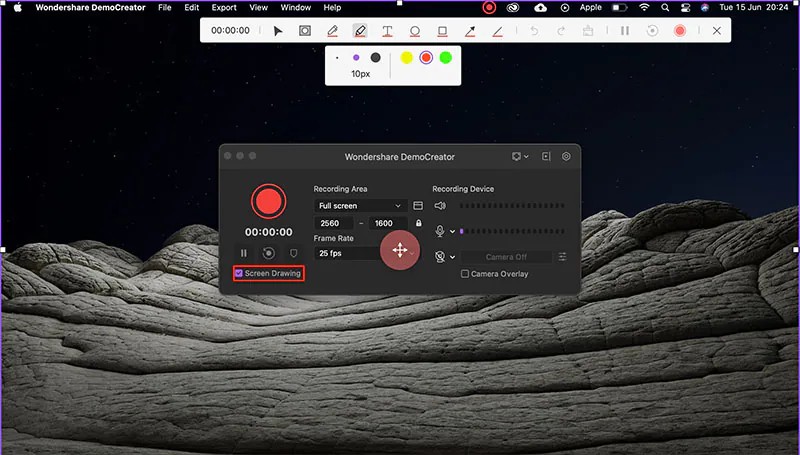Select the pen drawing tool
The image size is (800, 455).
[x=333, y=31]
